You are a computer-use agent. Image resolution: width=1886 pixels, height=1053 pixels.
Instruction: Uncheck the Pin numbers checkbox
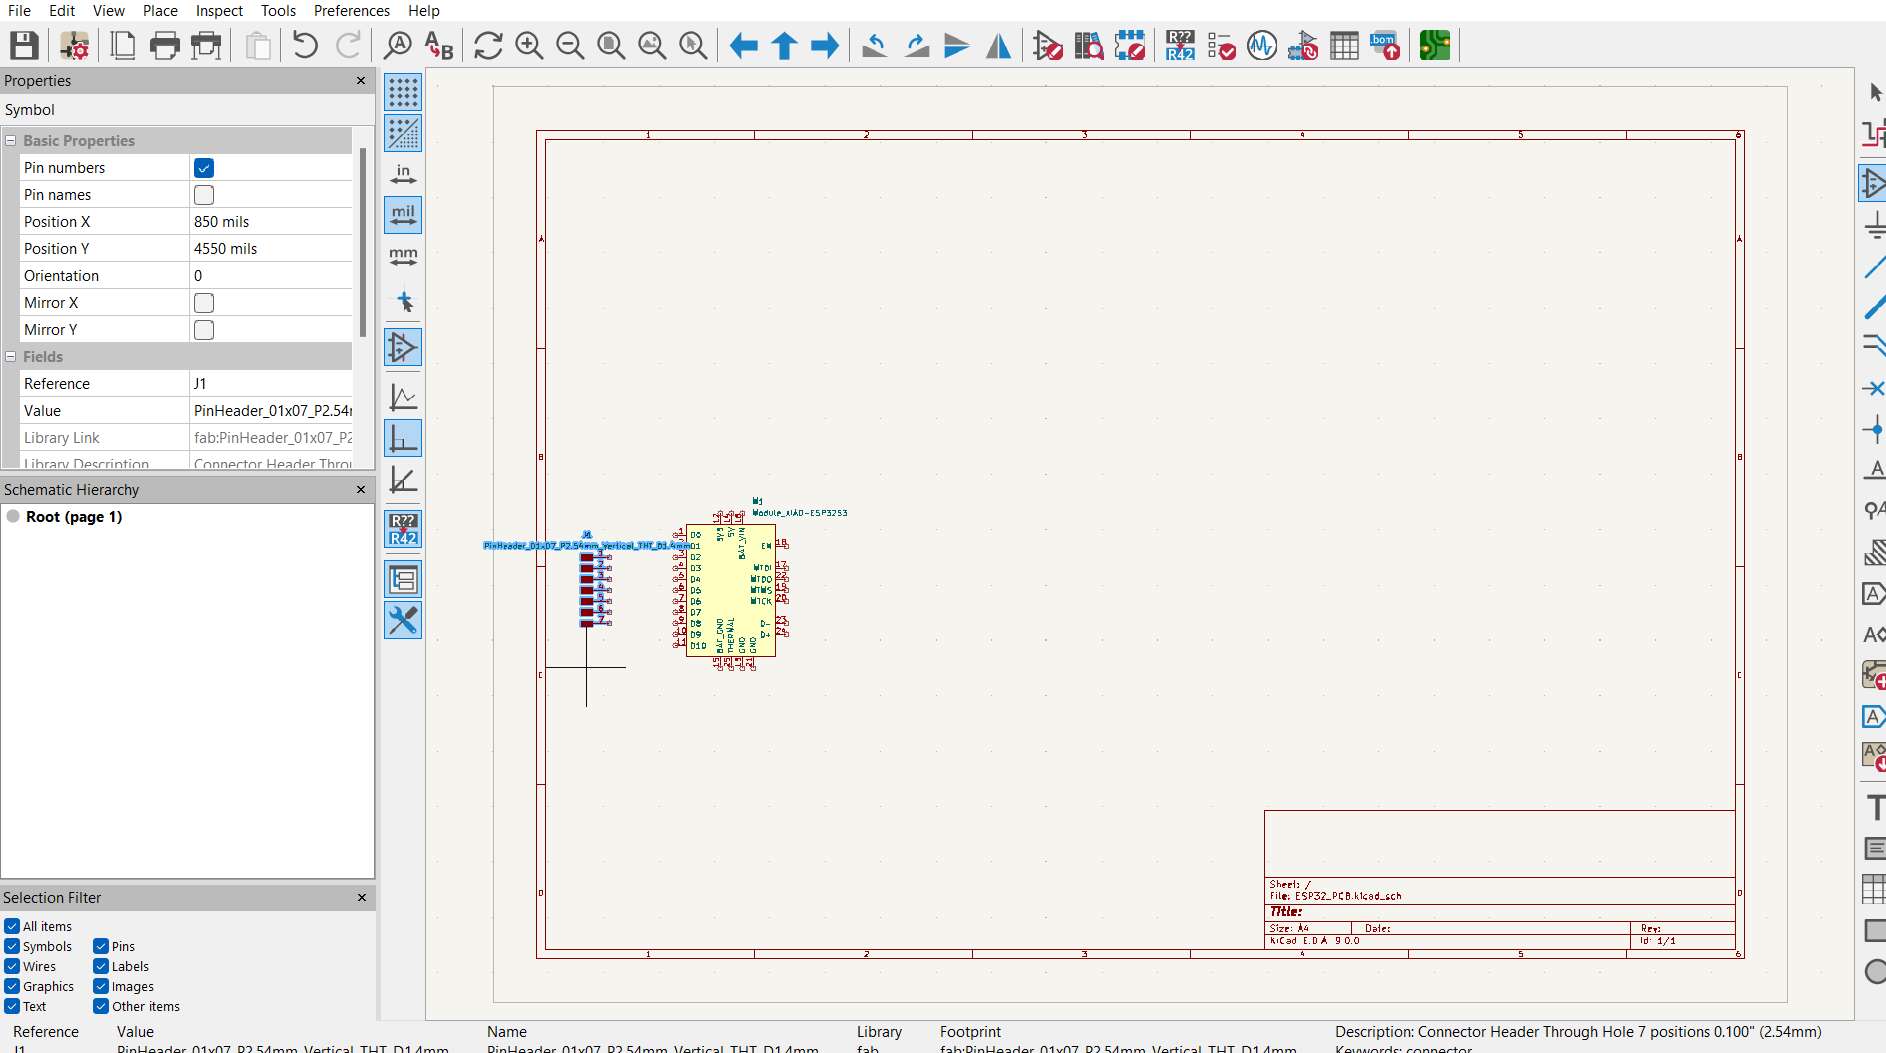[x=204, y=168]
